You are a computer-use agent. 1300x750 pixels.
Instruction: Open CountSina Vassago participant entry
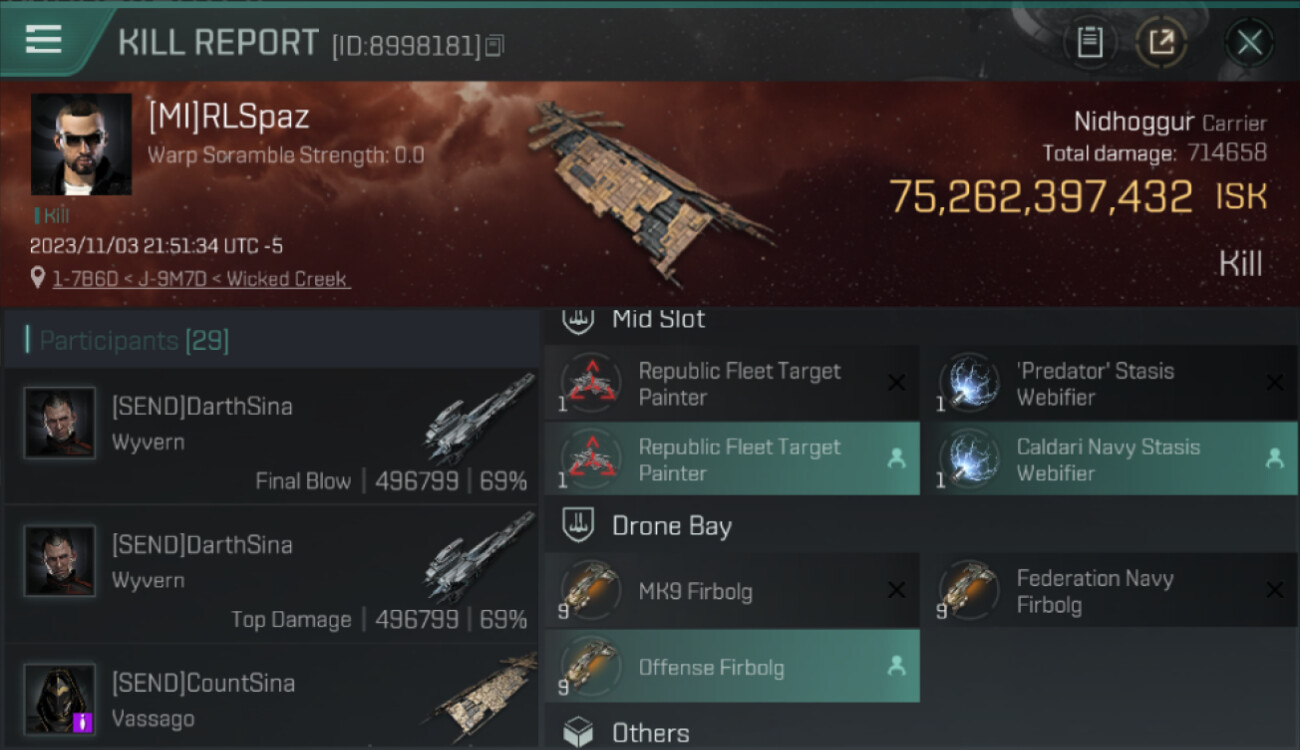[x=271, y=698]
